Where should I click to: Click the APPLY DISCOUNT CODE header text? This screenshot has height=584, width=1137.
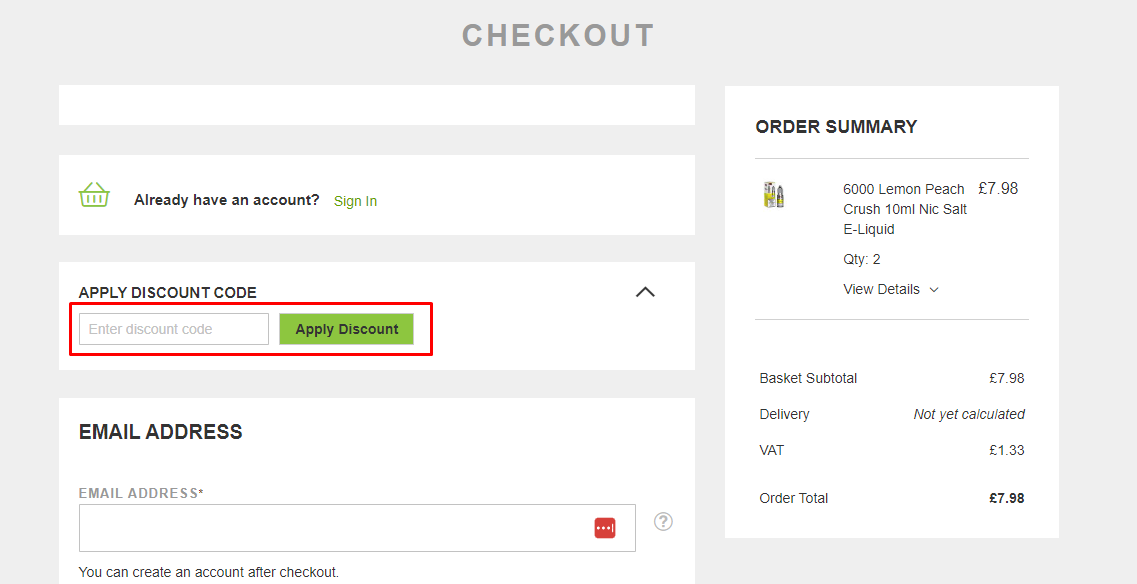pos(167,292)
